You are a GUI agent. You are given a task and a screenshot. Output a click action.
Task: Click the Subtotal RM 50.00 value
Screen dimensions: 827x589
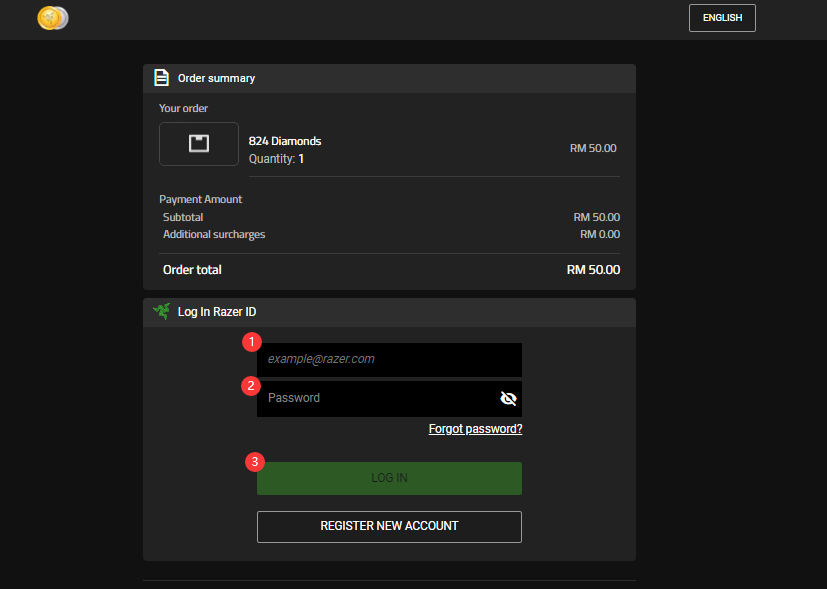tap(597, 217)
